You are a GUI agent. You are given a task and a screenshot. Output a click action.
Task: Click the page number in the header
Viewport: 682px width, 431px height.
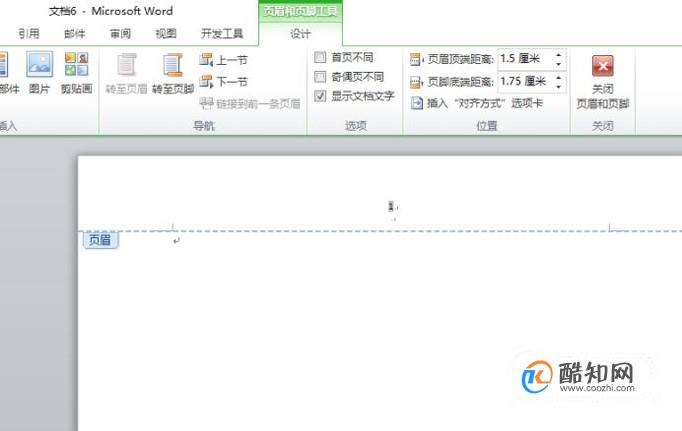coord(391,207)
